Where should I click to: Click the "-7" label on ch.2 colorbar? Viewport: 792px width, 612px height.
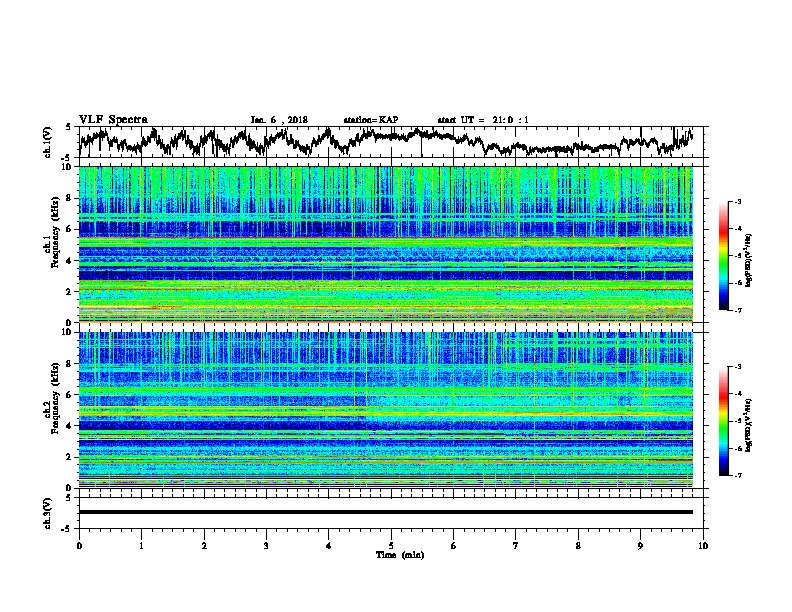[737, 476]
